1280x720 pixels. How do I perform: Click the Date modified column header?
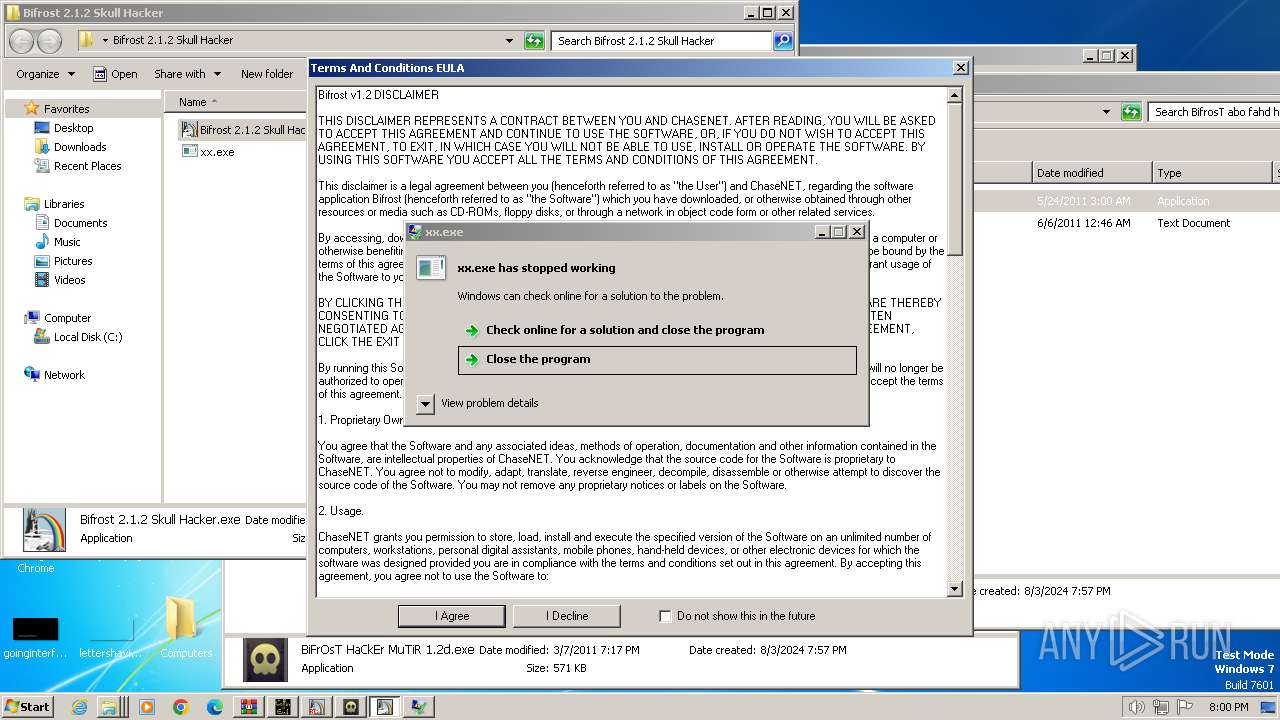(1092, 173)
